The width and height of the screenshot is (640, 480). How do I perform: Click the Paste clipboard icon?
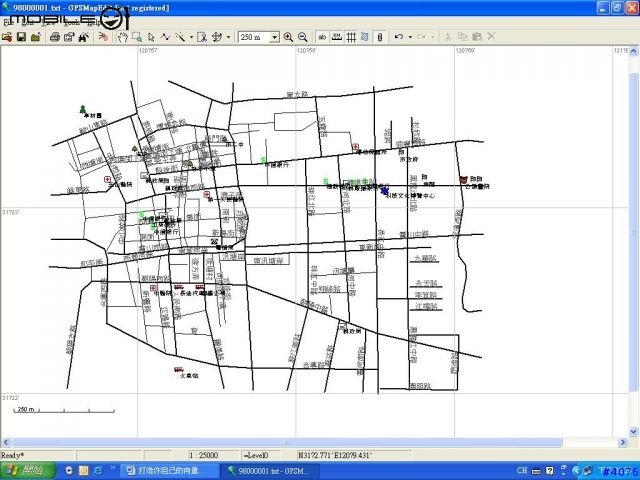(x=476, y=37)
